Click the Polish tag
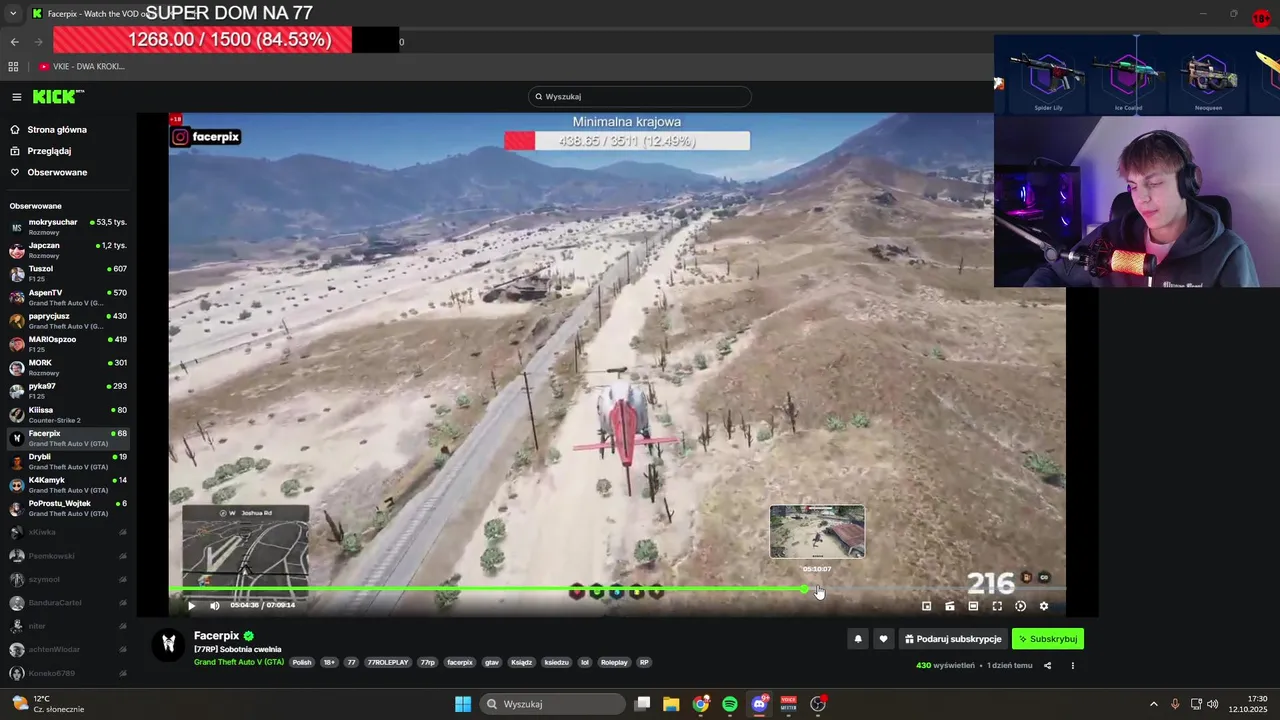 [x=302, y=662]
